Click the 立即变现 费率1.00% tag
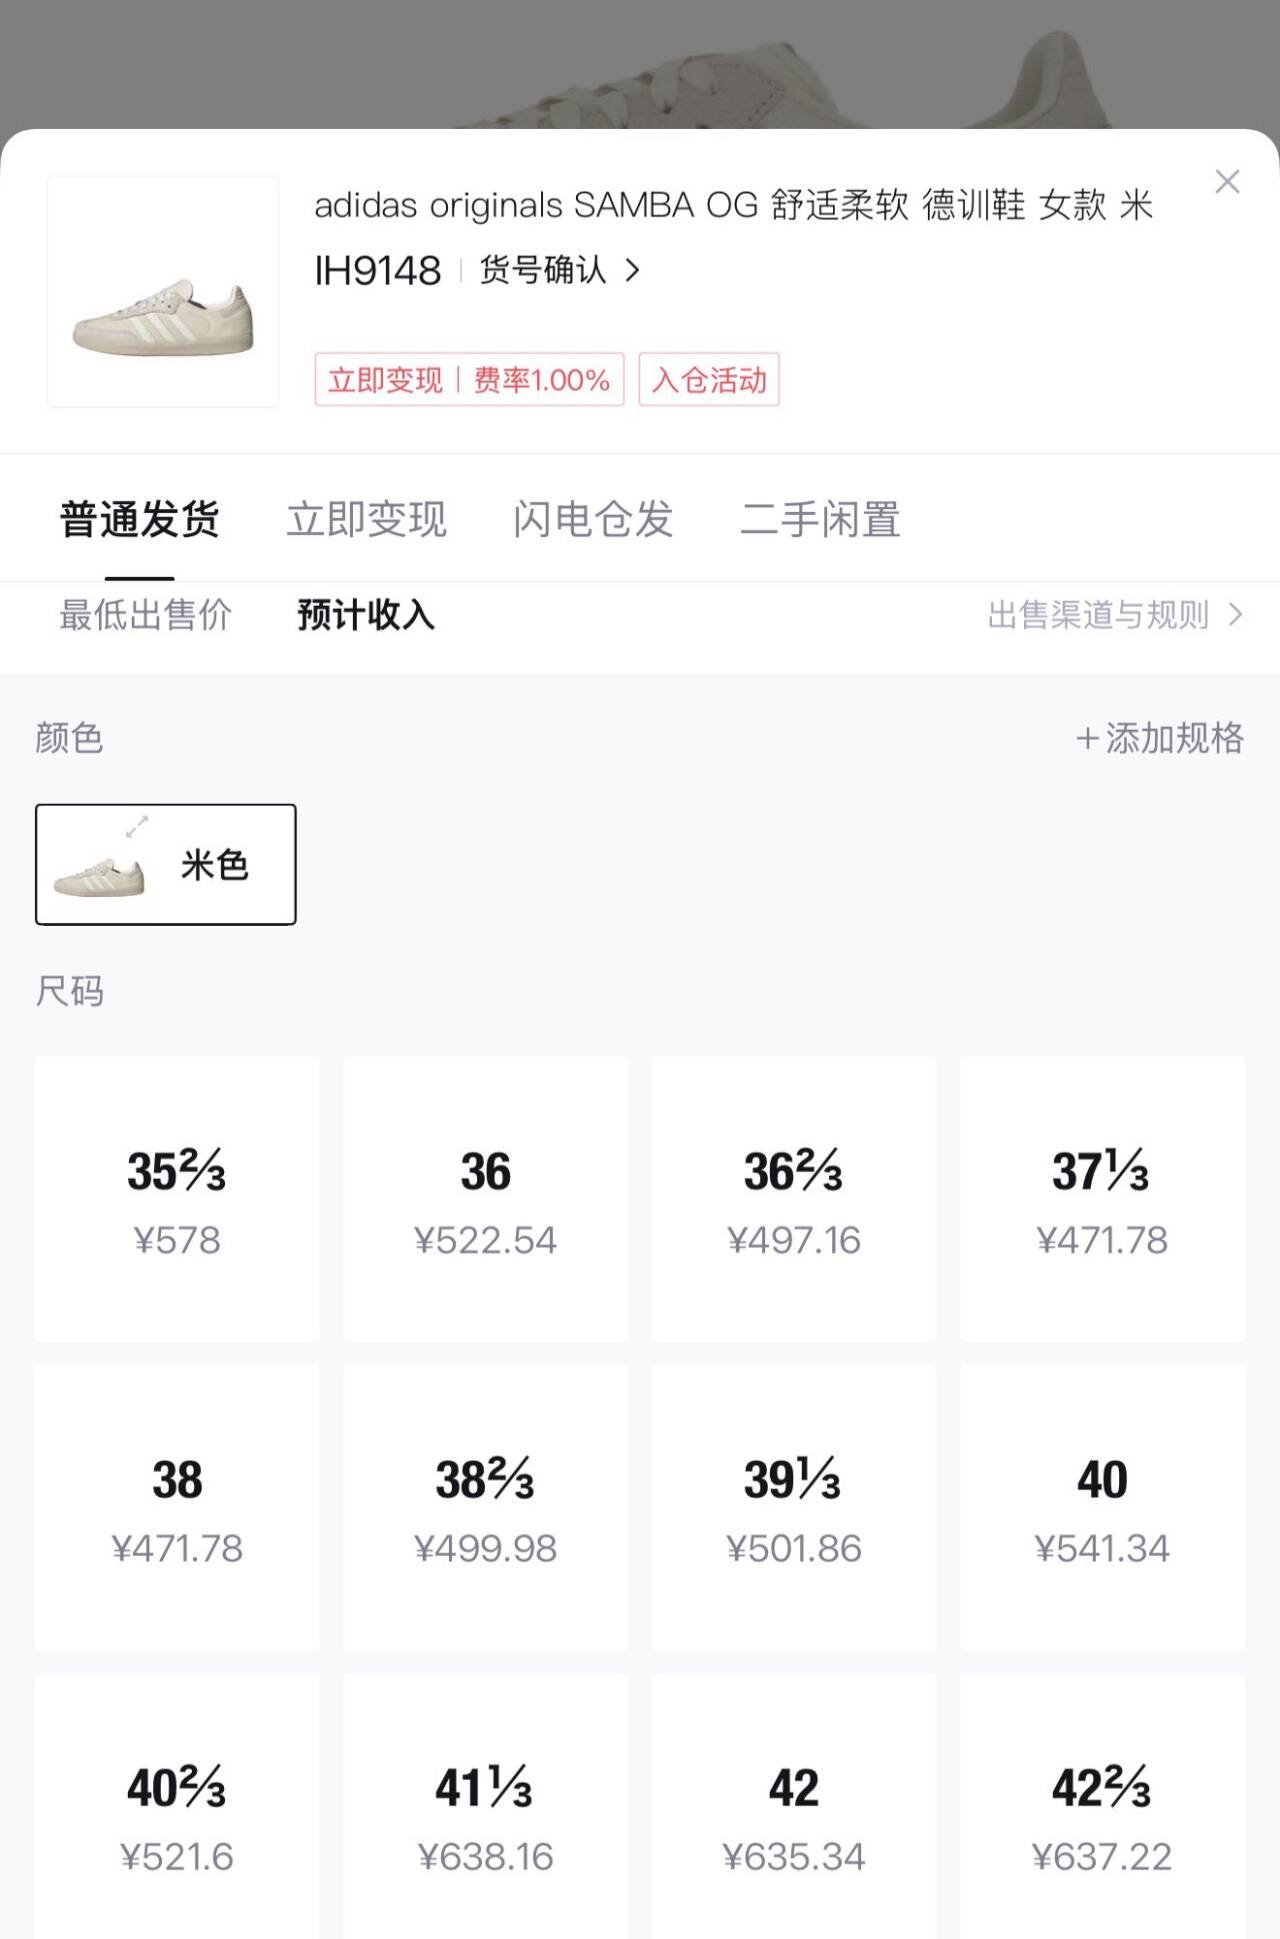This screenshot has height=1939, width=1280. [x=469, y=380]
